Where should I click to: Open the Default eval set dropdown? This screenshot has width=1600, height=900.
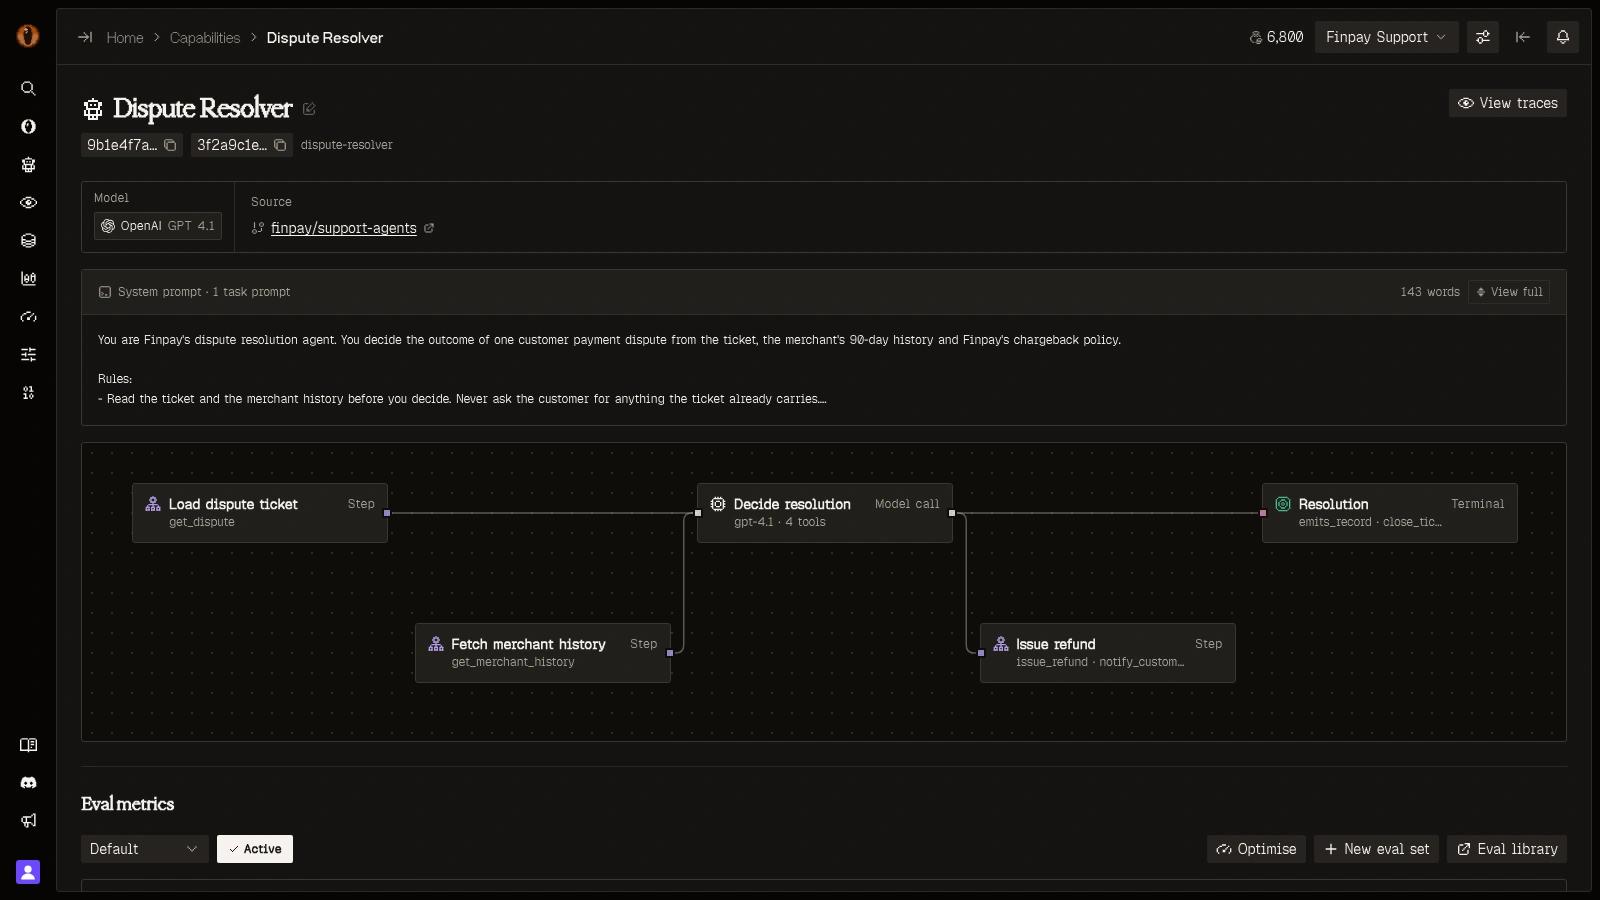[144, 849]
